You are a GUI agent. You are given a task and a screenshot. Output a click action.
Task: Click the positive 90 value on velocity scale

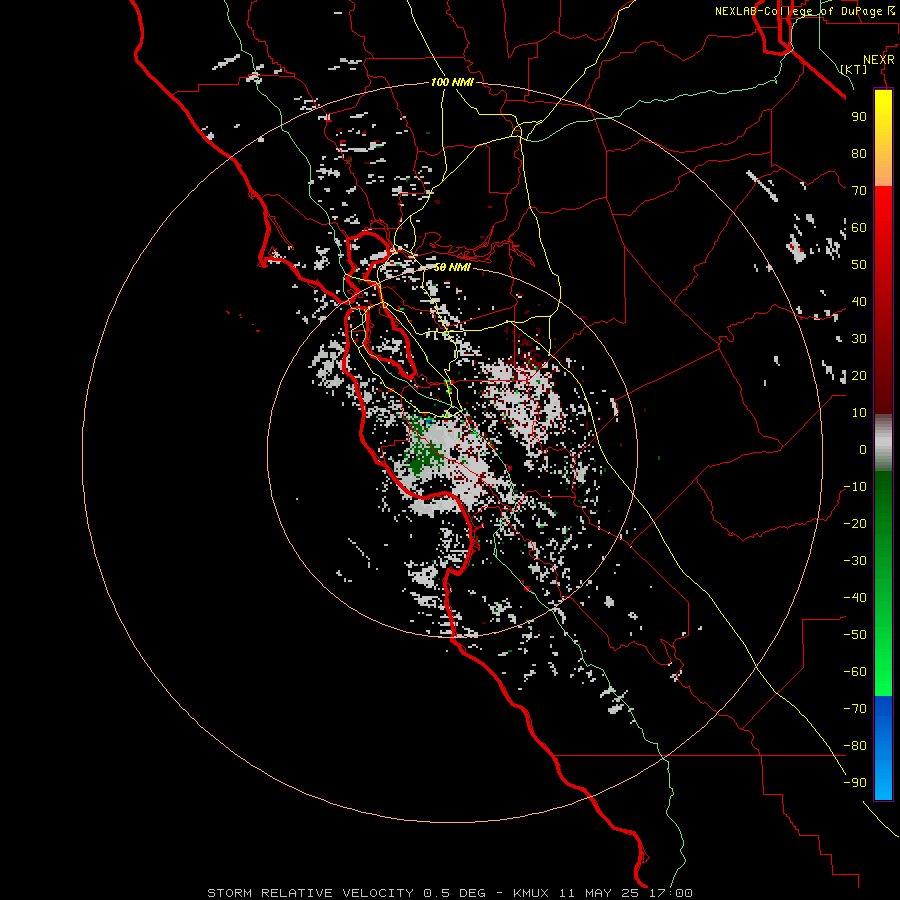coord(859,117)
